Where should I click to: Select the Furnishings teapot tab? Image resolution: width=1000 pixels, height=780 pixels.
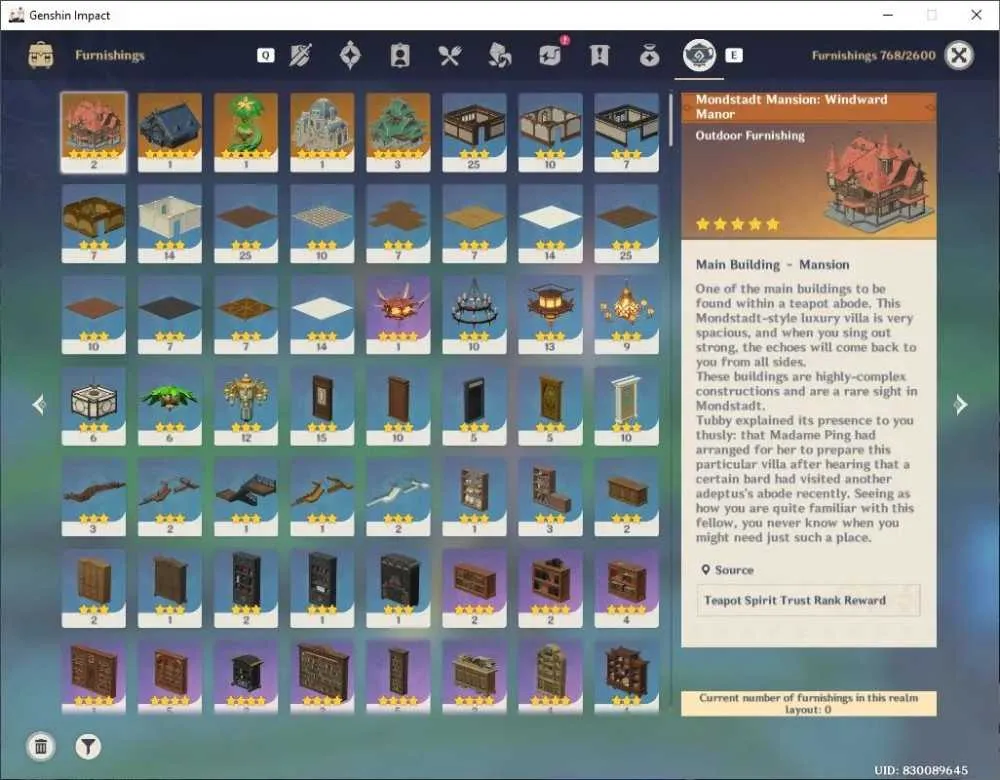click(x=699, y=55)
